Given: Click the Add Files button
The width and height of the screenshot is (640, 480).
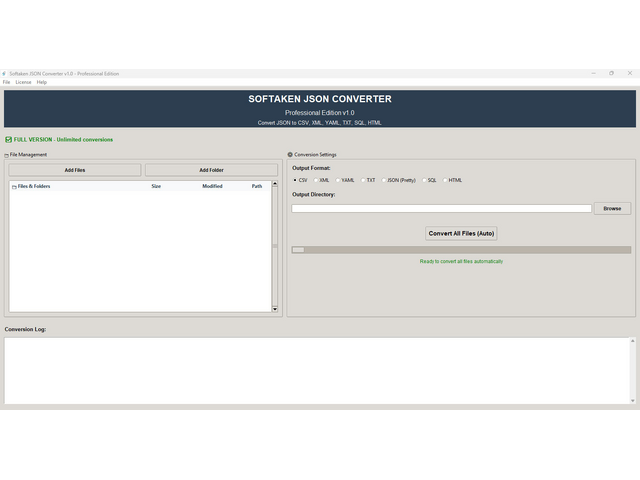Looking at the screenshot, I should coord(75,170).
